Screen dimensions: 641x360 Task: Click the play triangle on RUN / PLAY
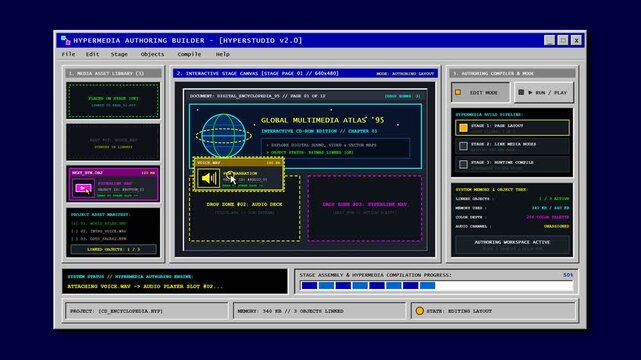[530, 93]
